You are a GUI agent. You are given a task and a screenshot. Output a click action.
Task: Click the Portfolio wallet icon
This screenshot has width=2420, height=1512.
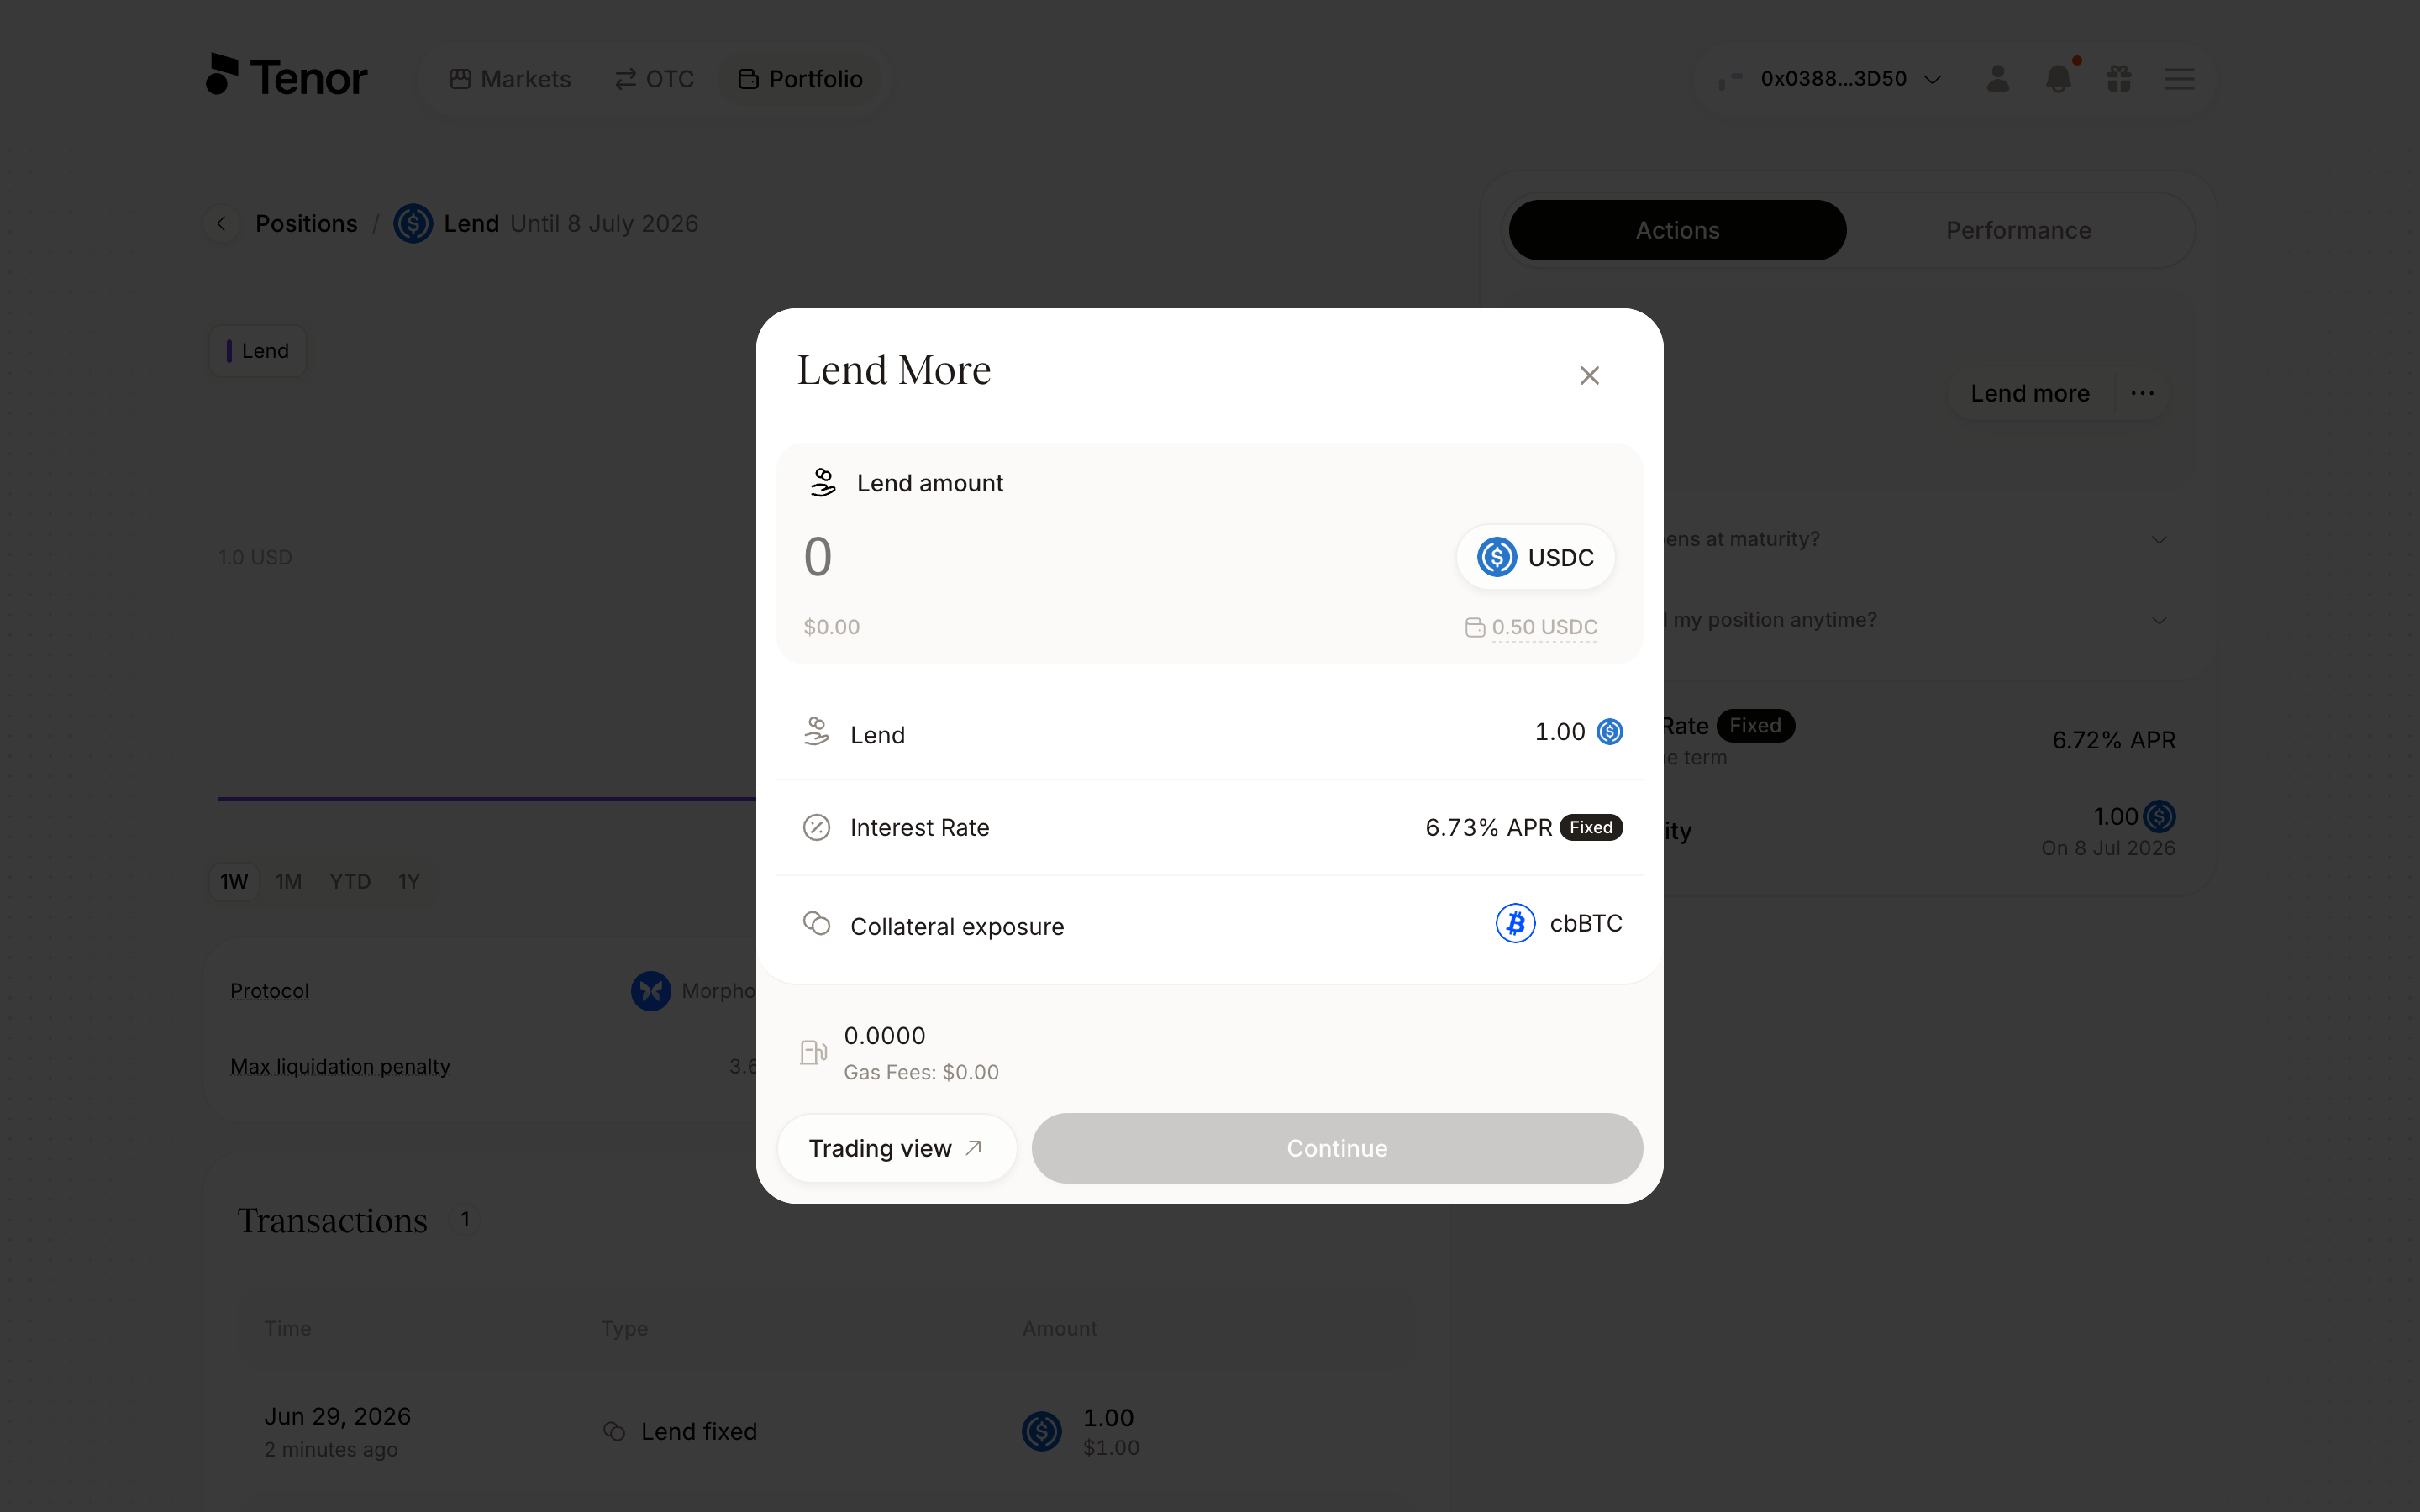coord(748,79)
